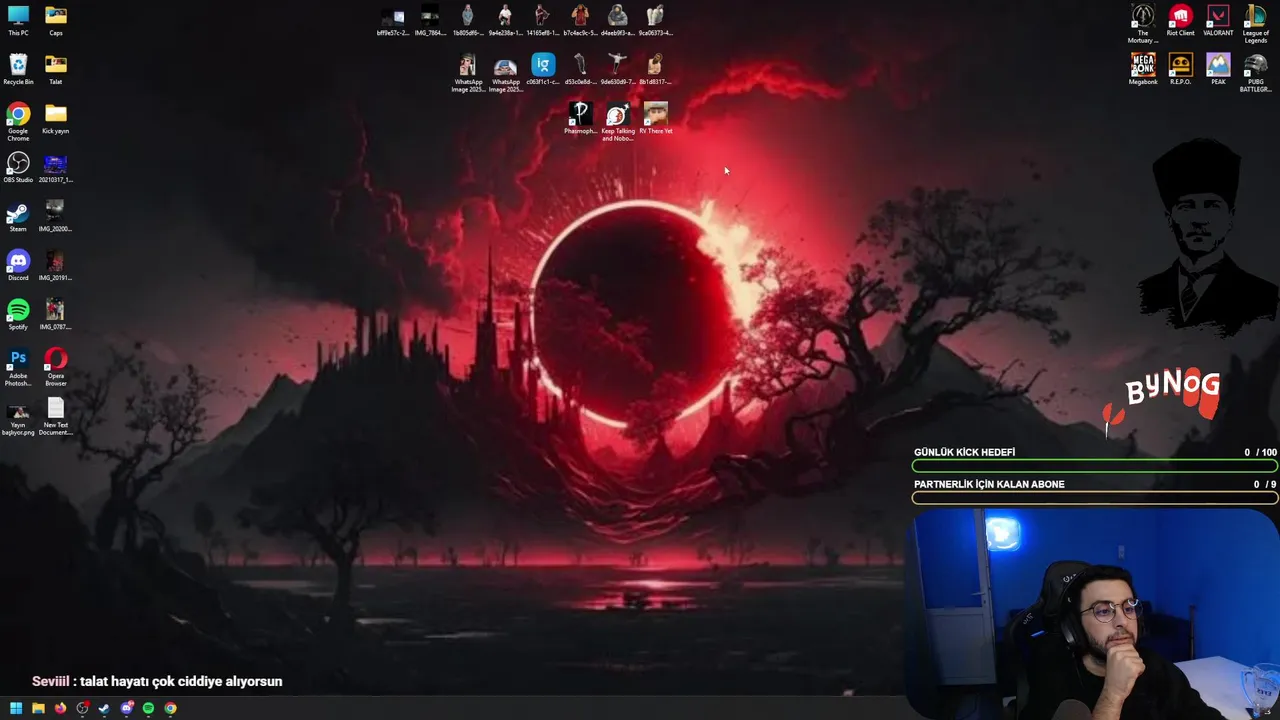
Task: Open the This PC desktop icon
Action: coord(18,21)
